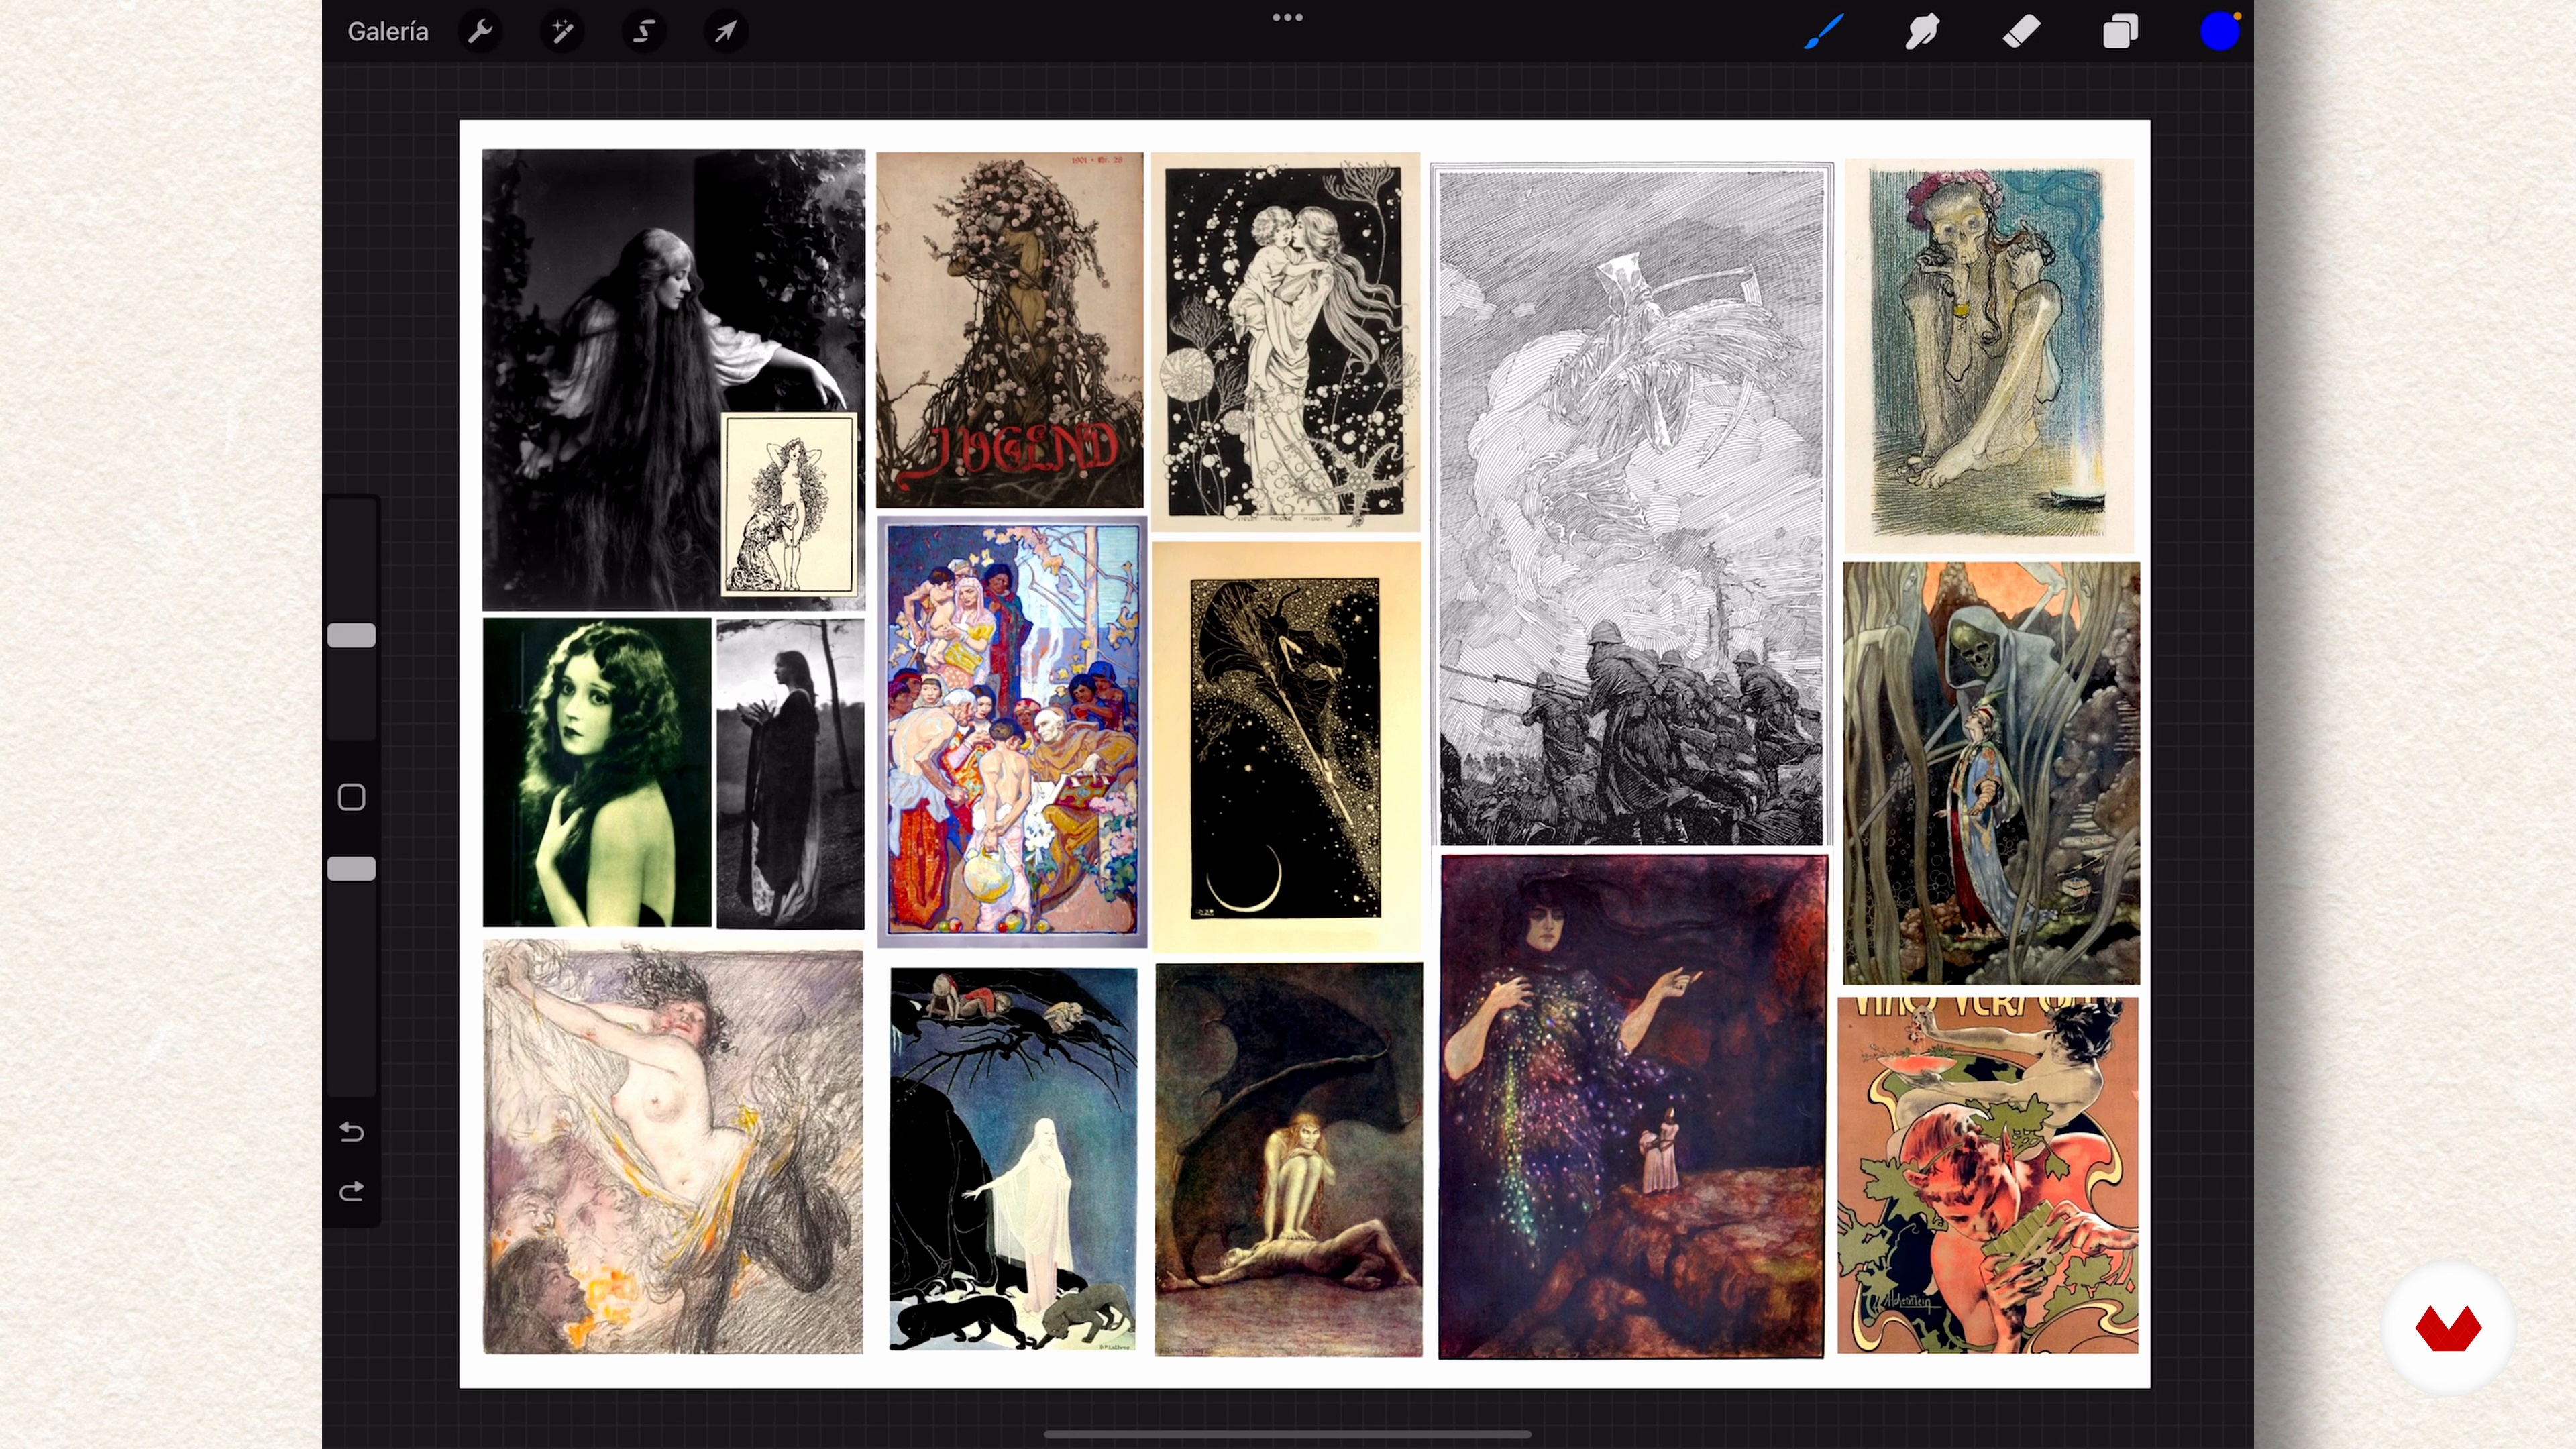Tap the square modify button in sidebar
2576x1449 pixels.
(351, 797)
